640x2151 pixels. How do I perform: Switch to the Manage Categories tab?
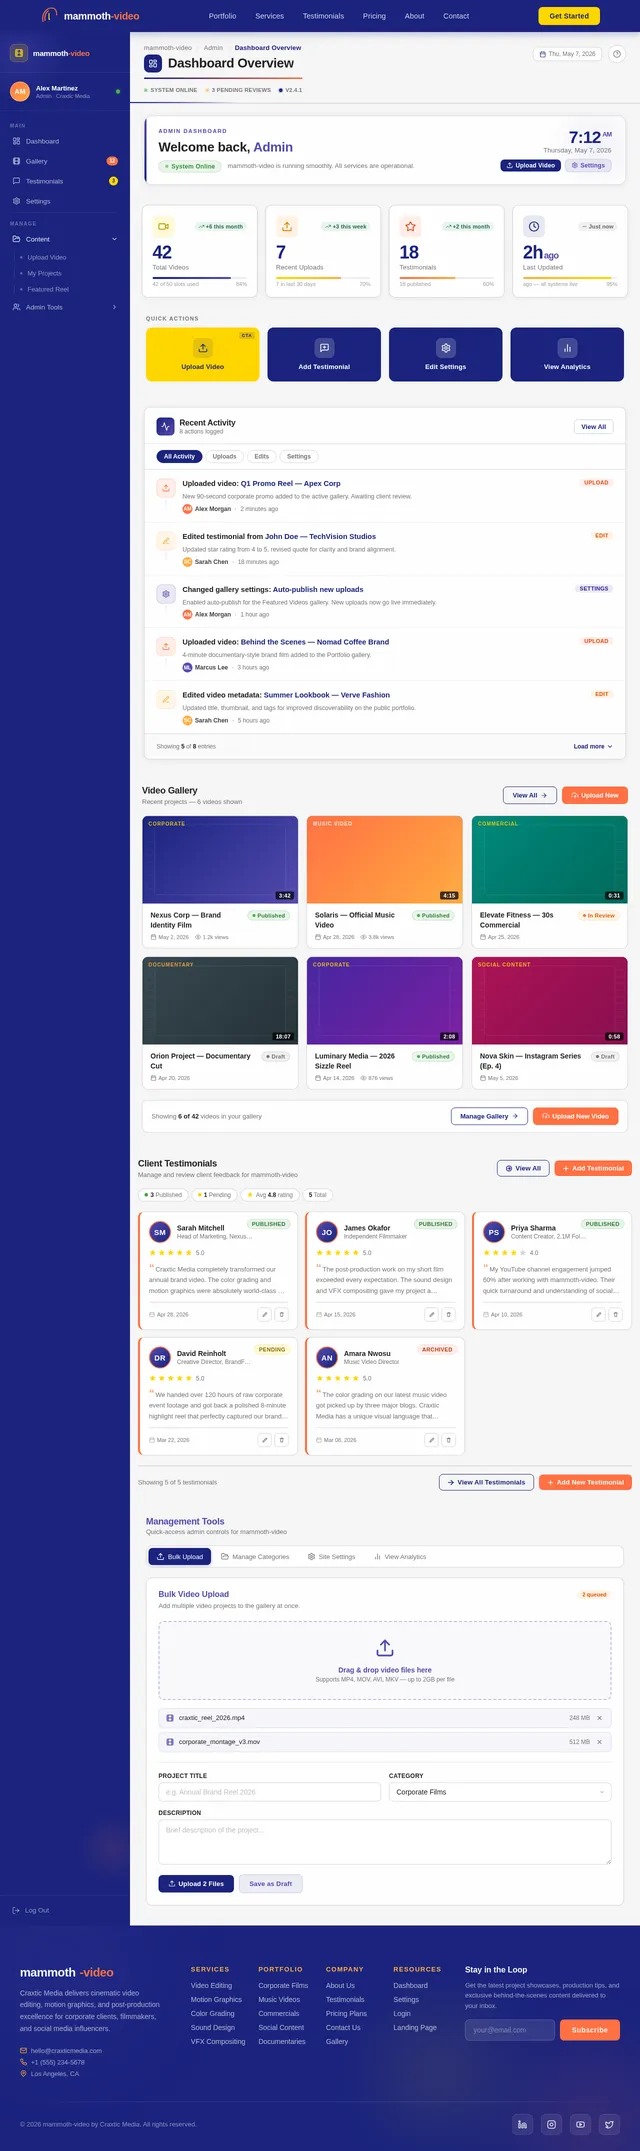coord(255,1556)
